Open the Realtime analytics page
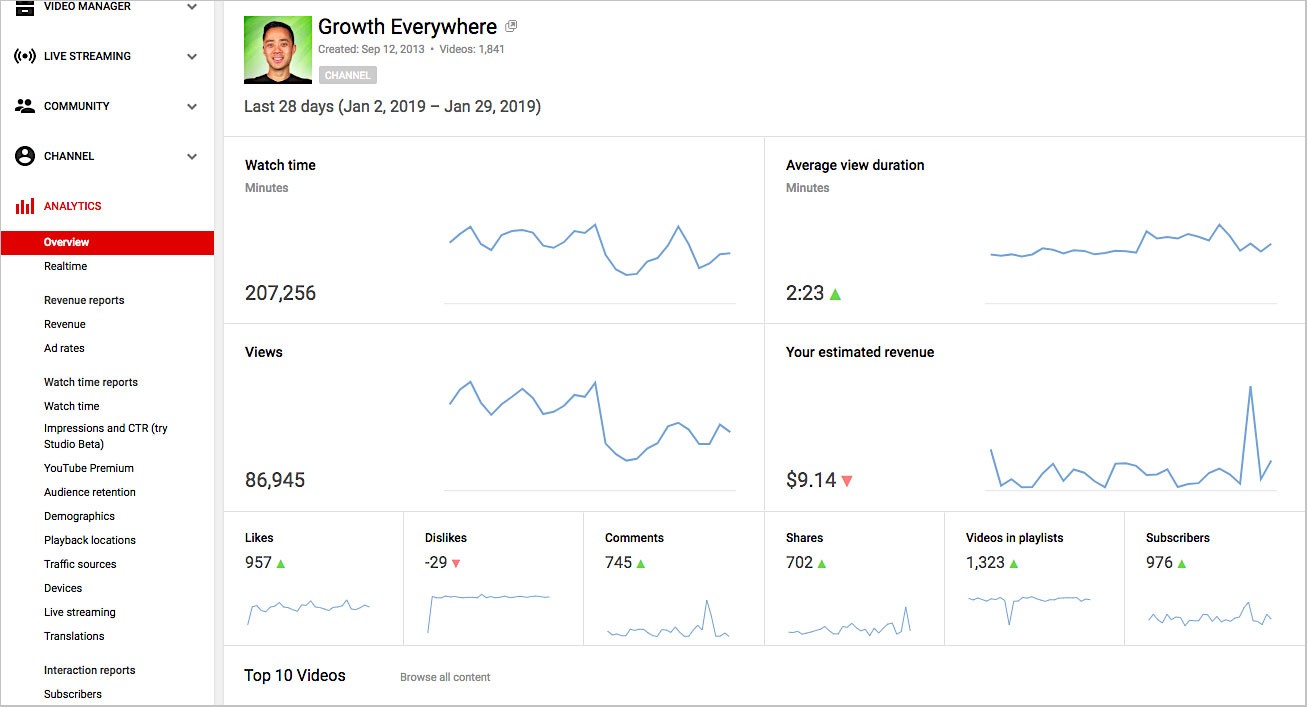Image resolution: width=1307 pixels, height=707 pixels. [x=65, y=266]
